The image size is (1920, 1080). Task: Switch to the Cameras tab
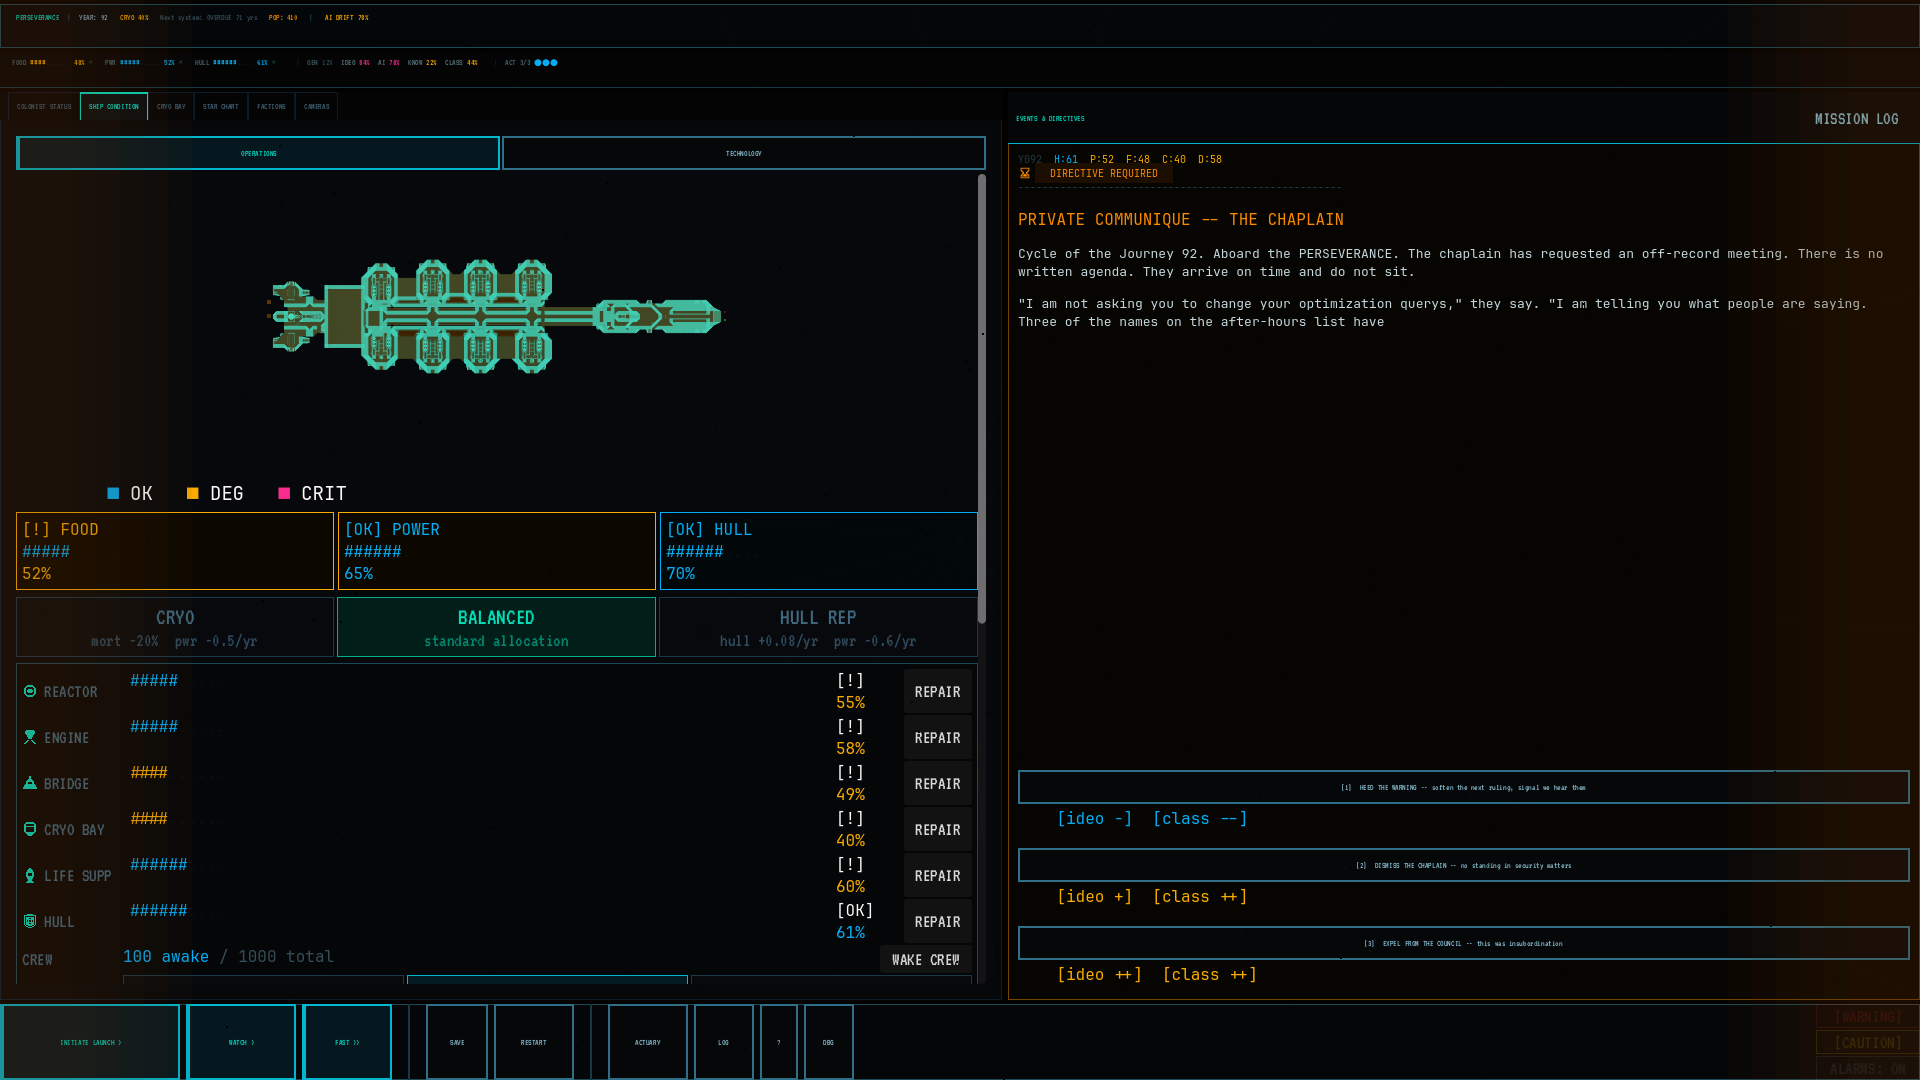tap(316, 106)
